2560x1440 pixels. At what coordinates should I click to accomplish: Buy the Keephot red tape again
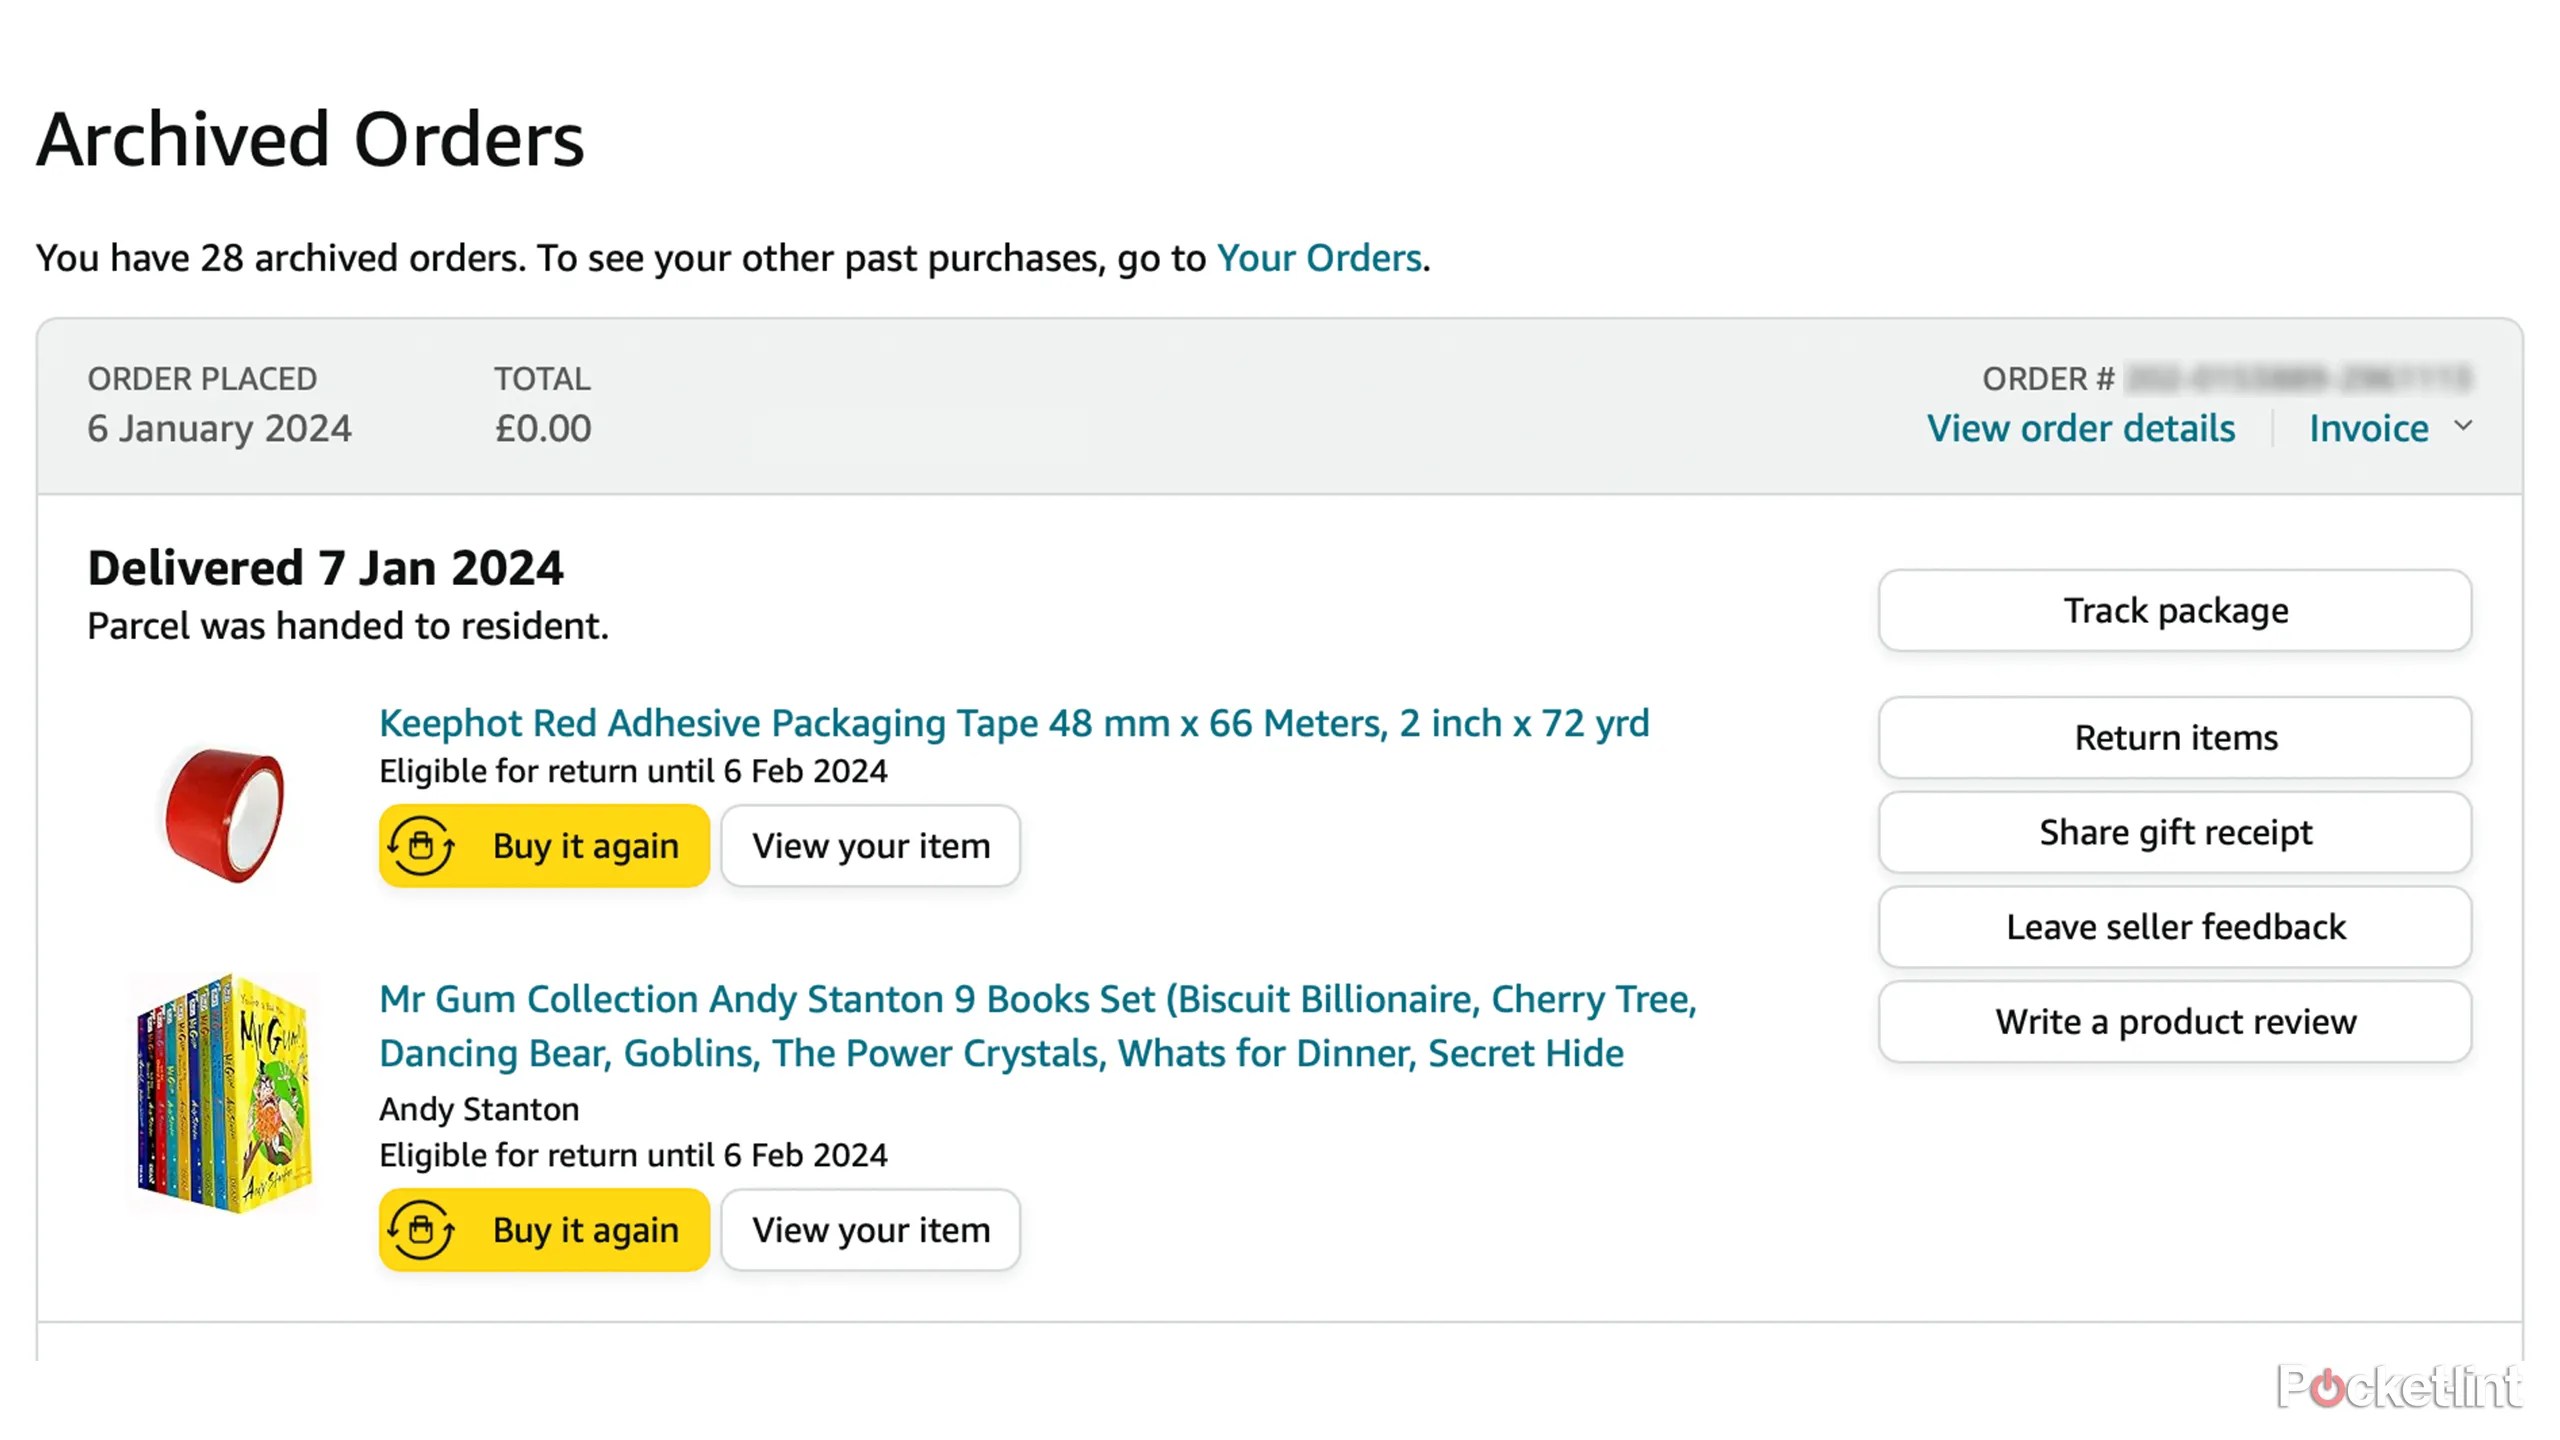pyautogui.click(x=585, y=846)
